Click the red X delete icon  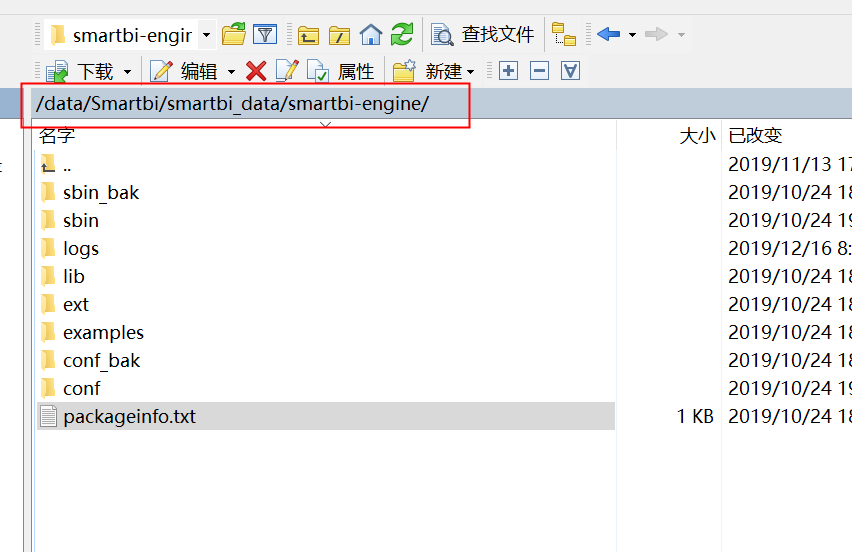256,71
